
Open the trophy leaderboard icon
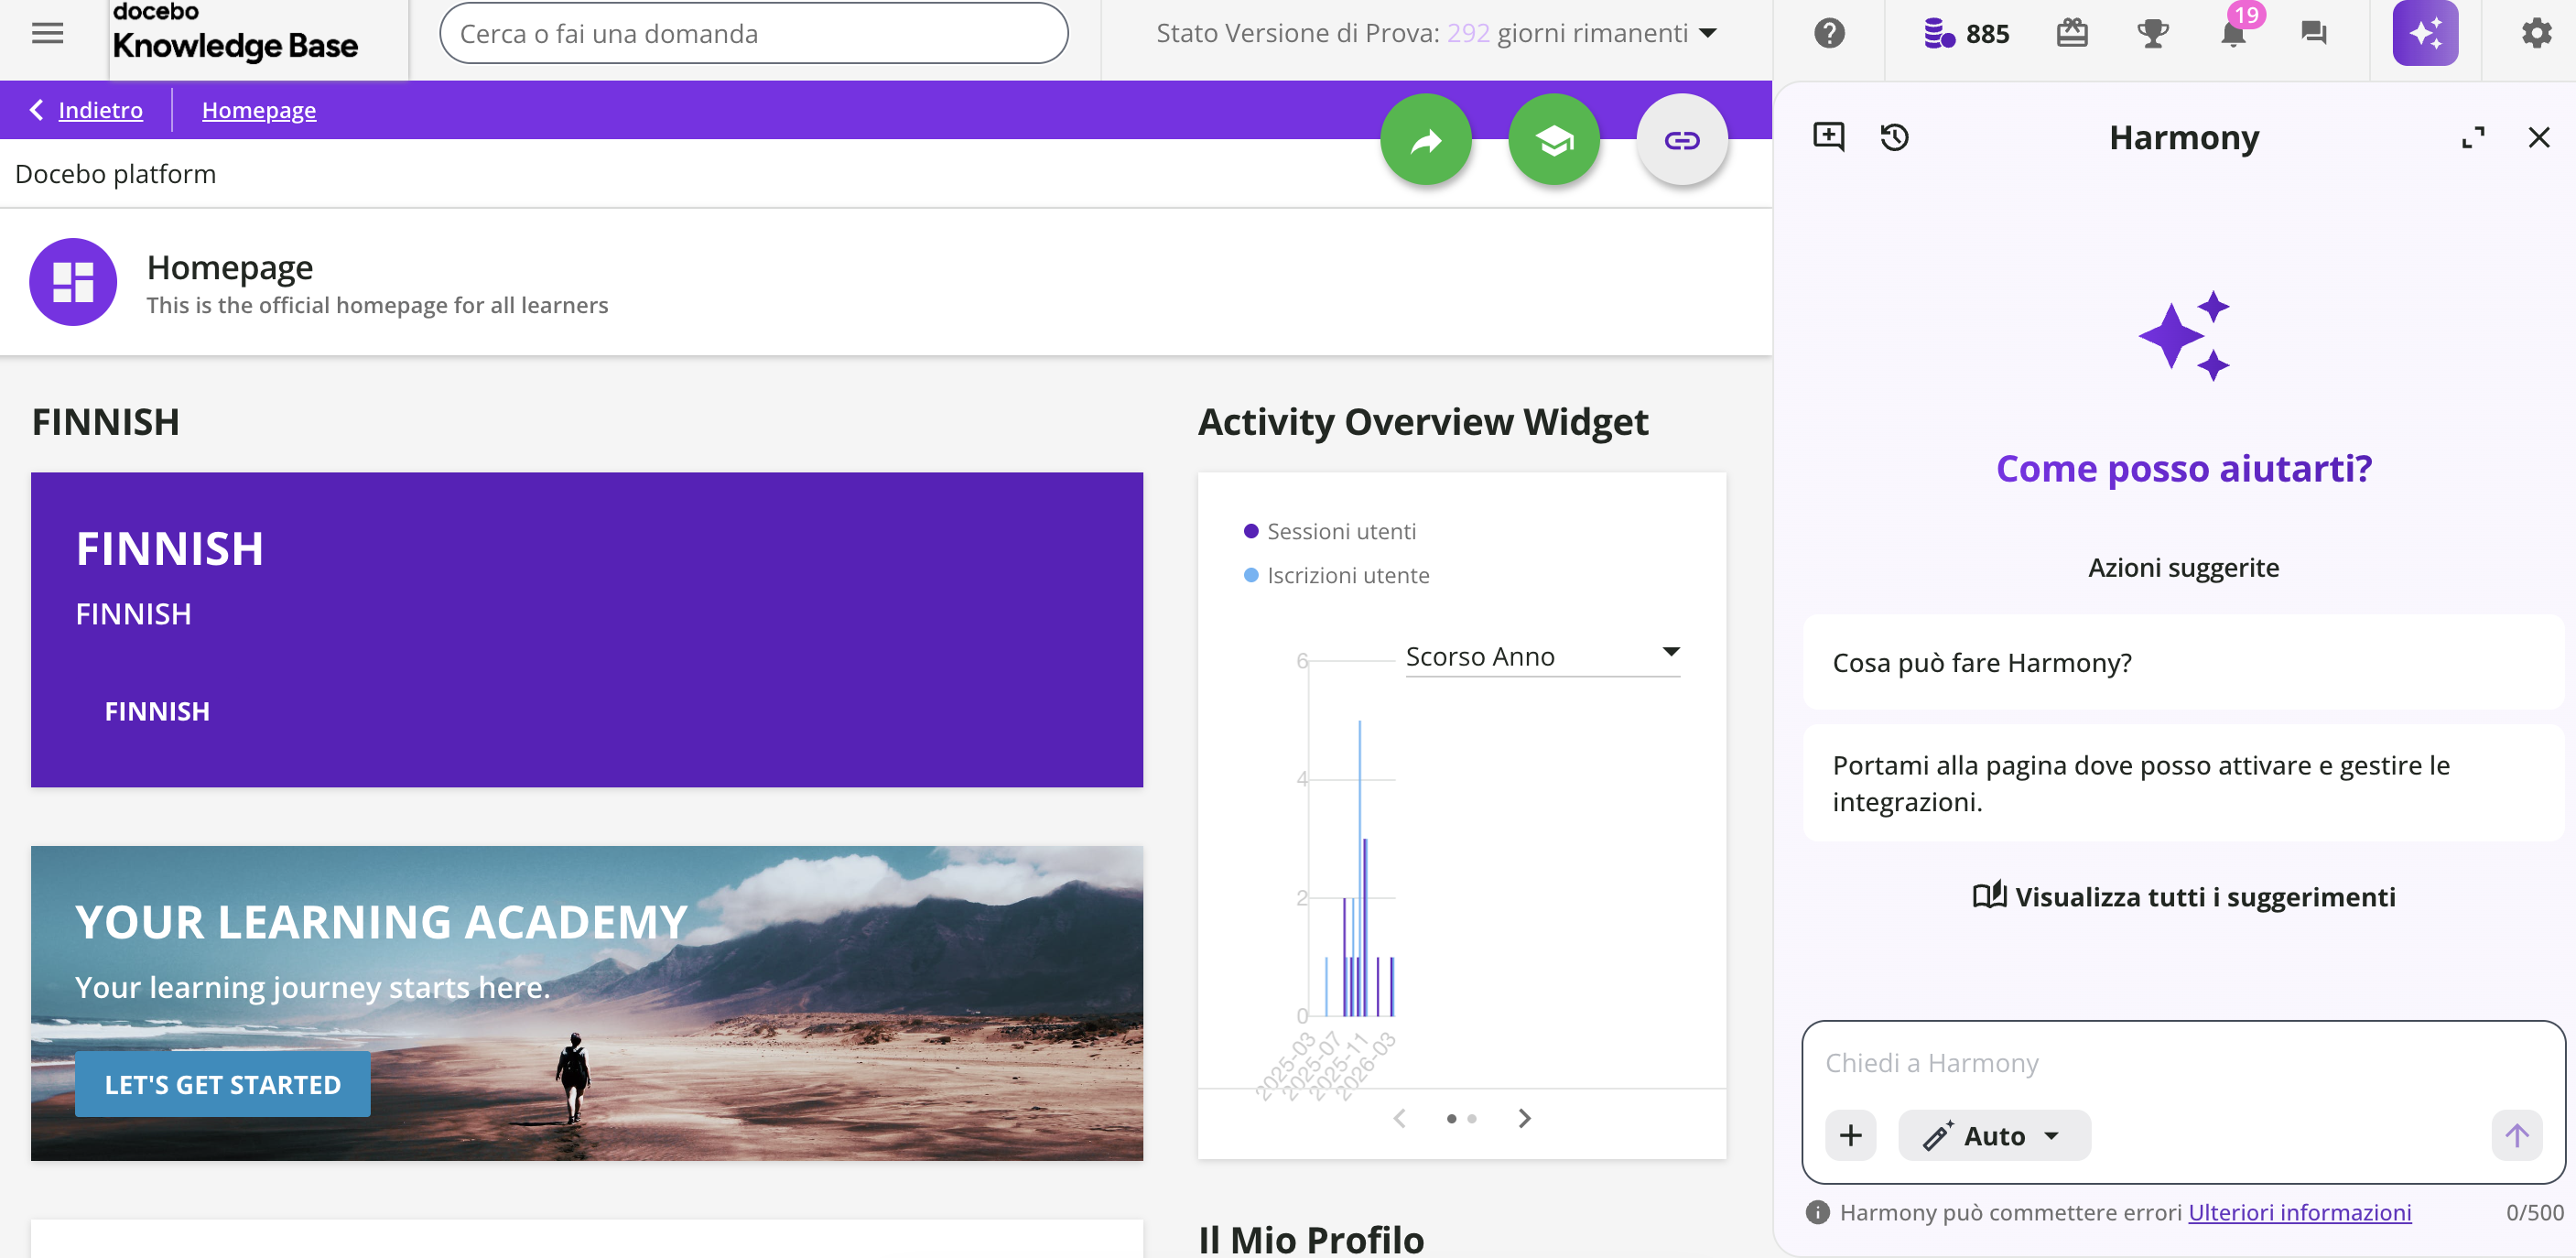pyautogui.click(x=2152, y=33)
